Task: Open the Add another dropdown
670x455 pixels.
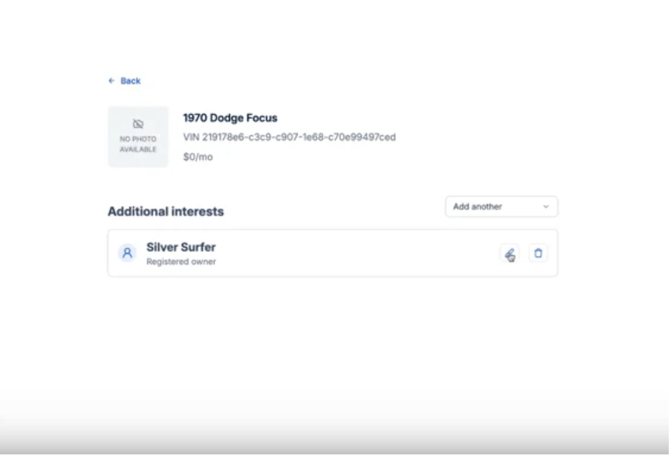Action: click(x=501, y=207)
